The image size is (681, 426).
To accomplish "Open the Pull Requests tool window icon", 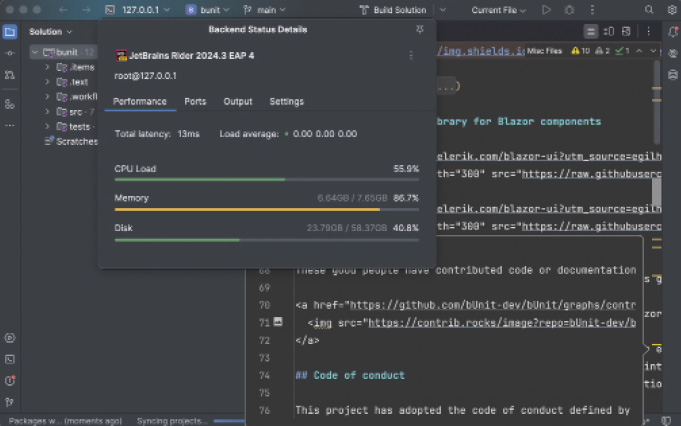I will coord(10,75).
